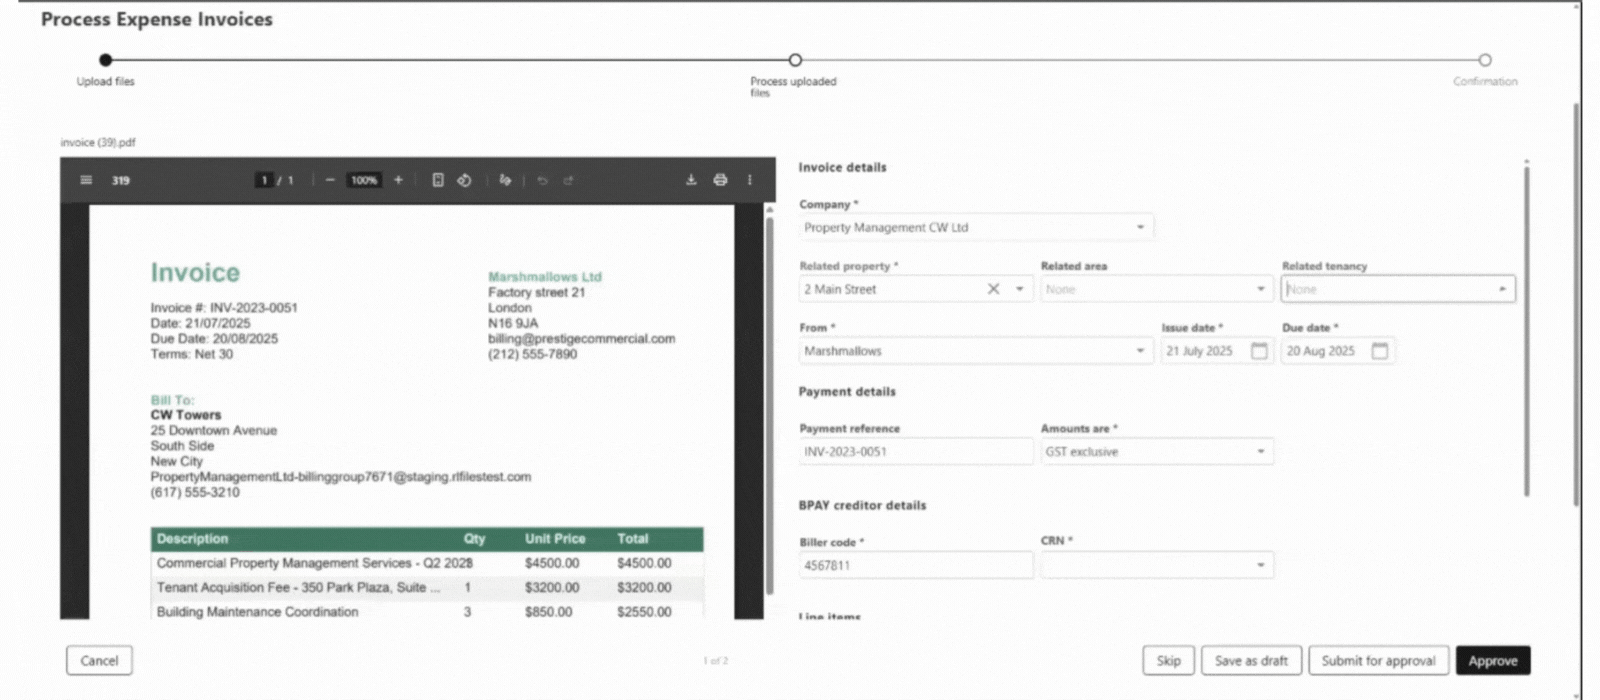Viewport: 1600px width, 700px height.
Task: Click the billing@prestigecommercial.com email text
Action: click(581, 339)
